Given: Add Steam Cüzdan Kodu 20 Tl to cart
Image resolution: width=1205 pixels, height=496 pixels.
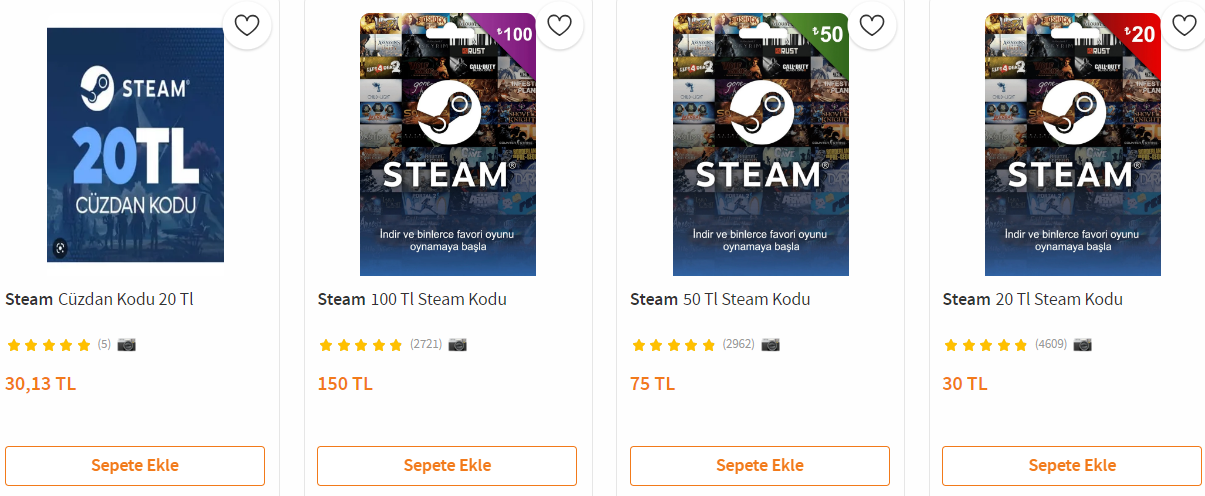Looking at the screenshot, I should pyautogui.click(x=135, y=466).
